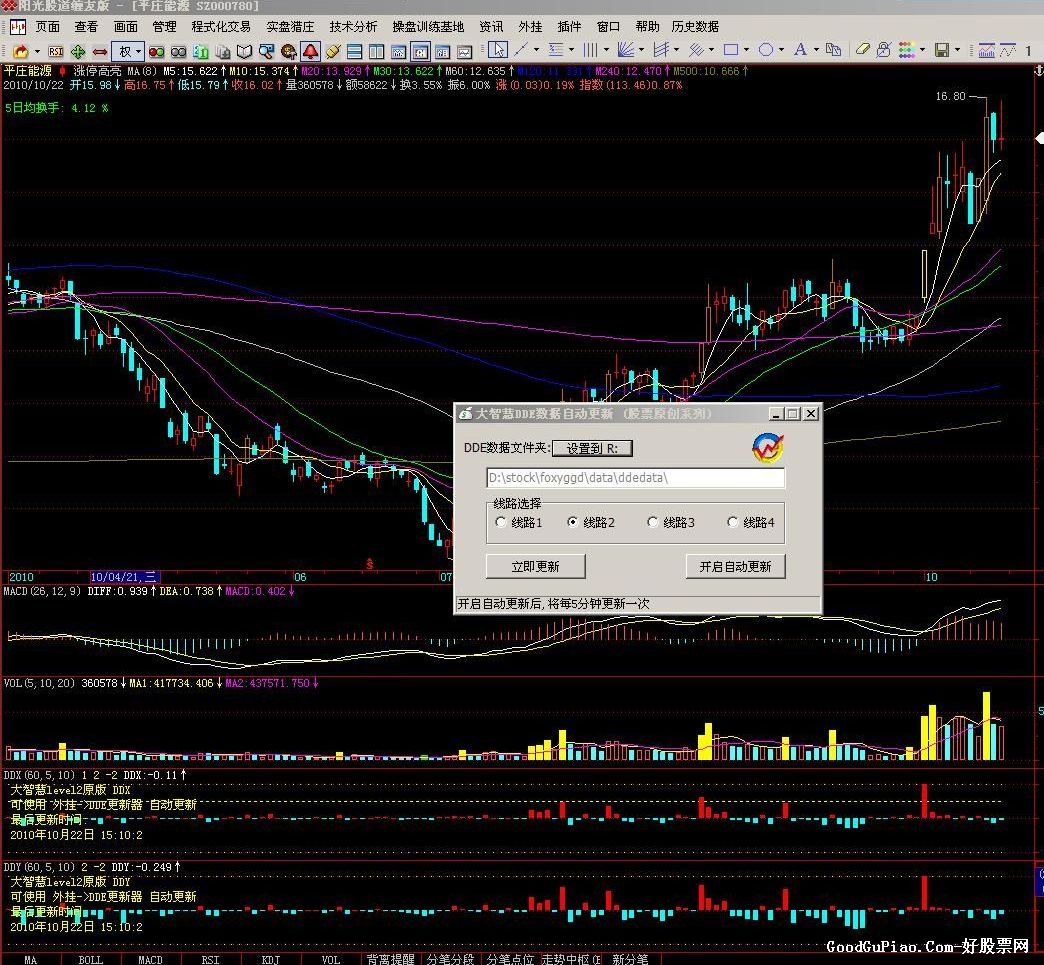Select the rectangle drawing tool
This screenshot has width=1044, height=965.
tap(730, 49)
